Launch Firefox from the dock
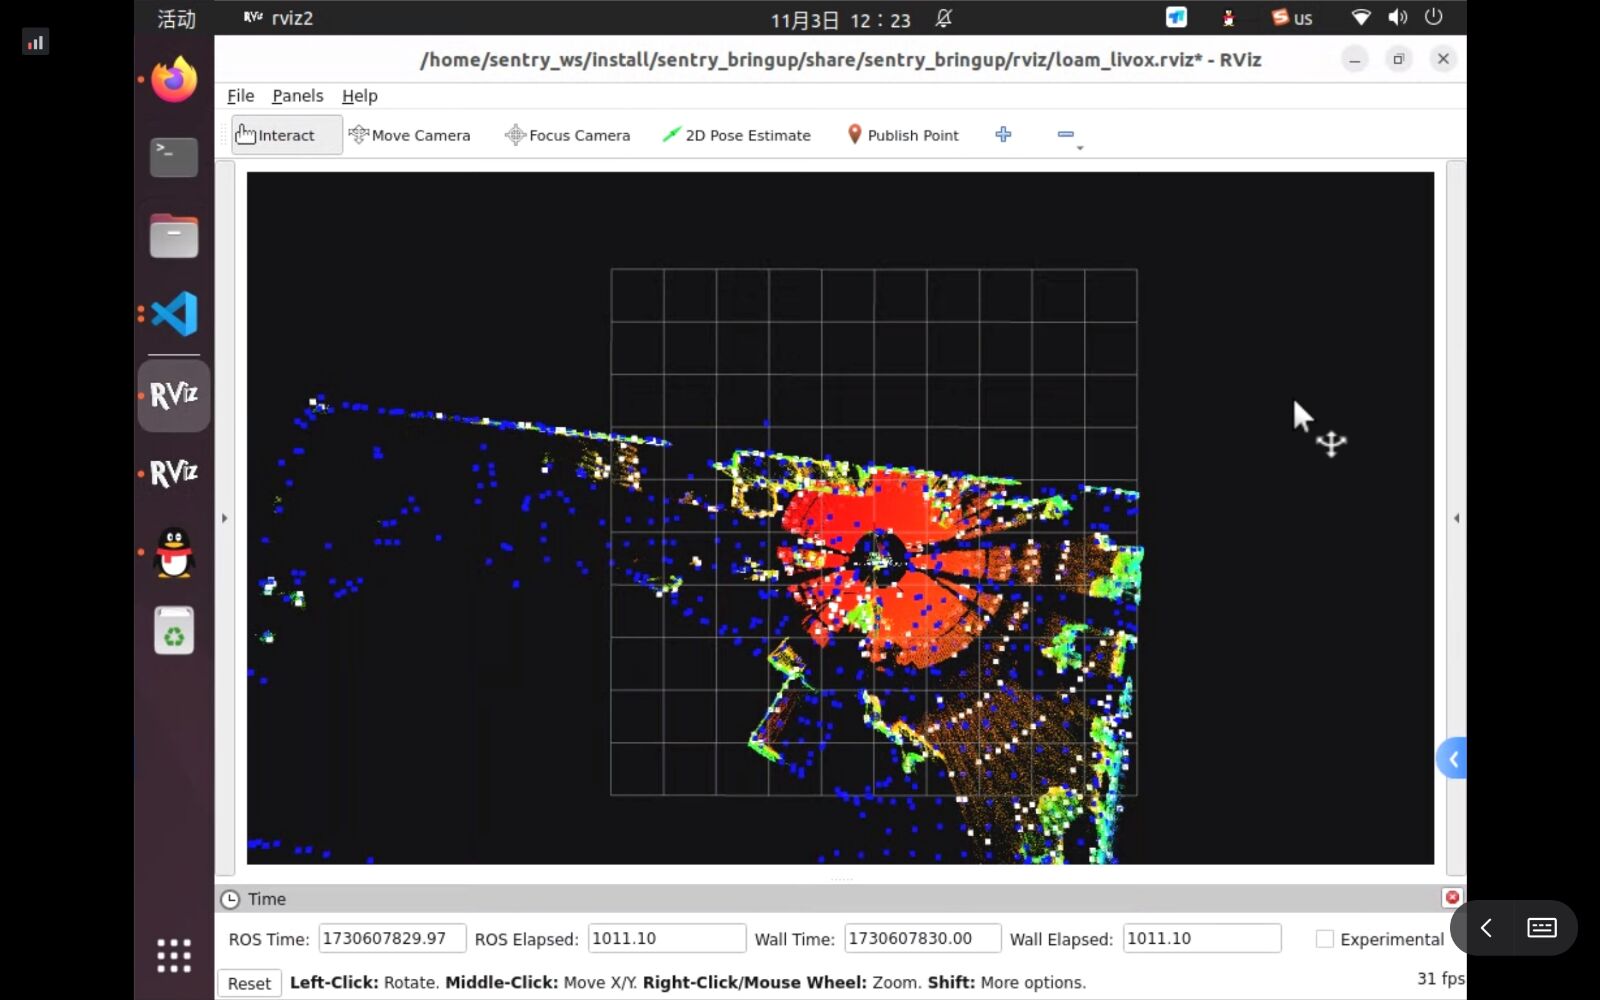The image size is (1600, 1000). [x=174, y=78]
